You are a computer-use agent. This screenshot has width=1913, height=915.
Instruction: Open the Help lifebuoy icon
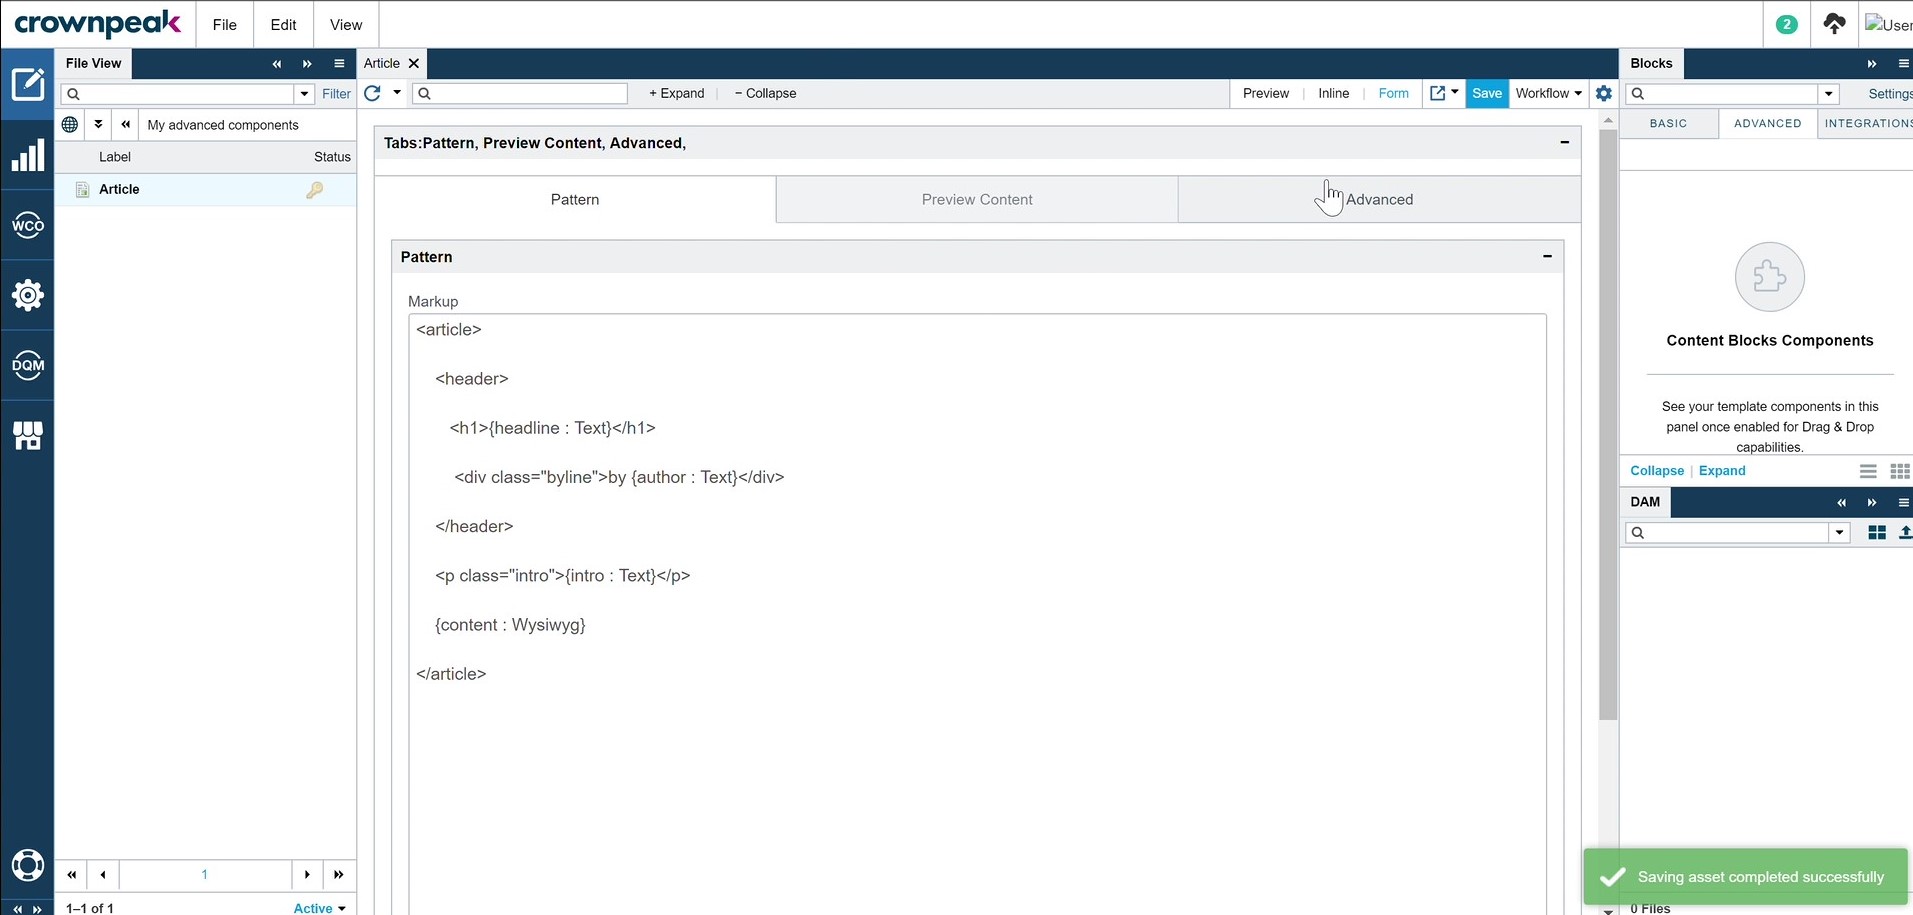coord(28,865)
